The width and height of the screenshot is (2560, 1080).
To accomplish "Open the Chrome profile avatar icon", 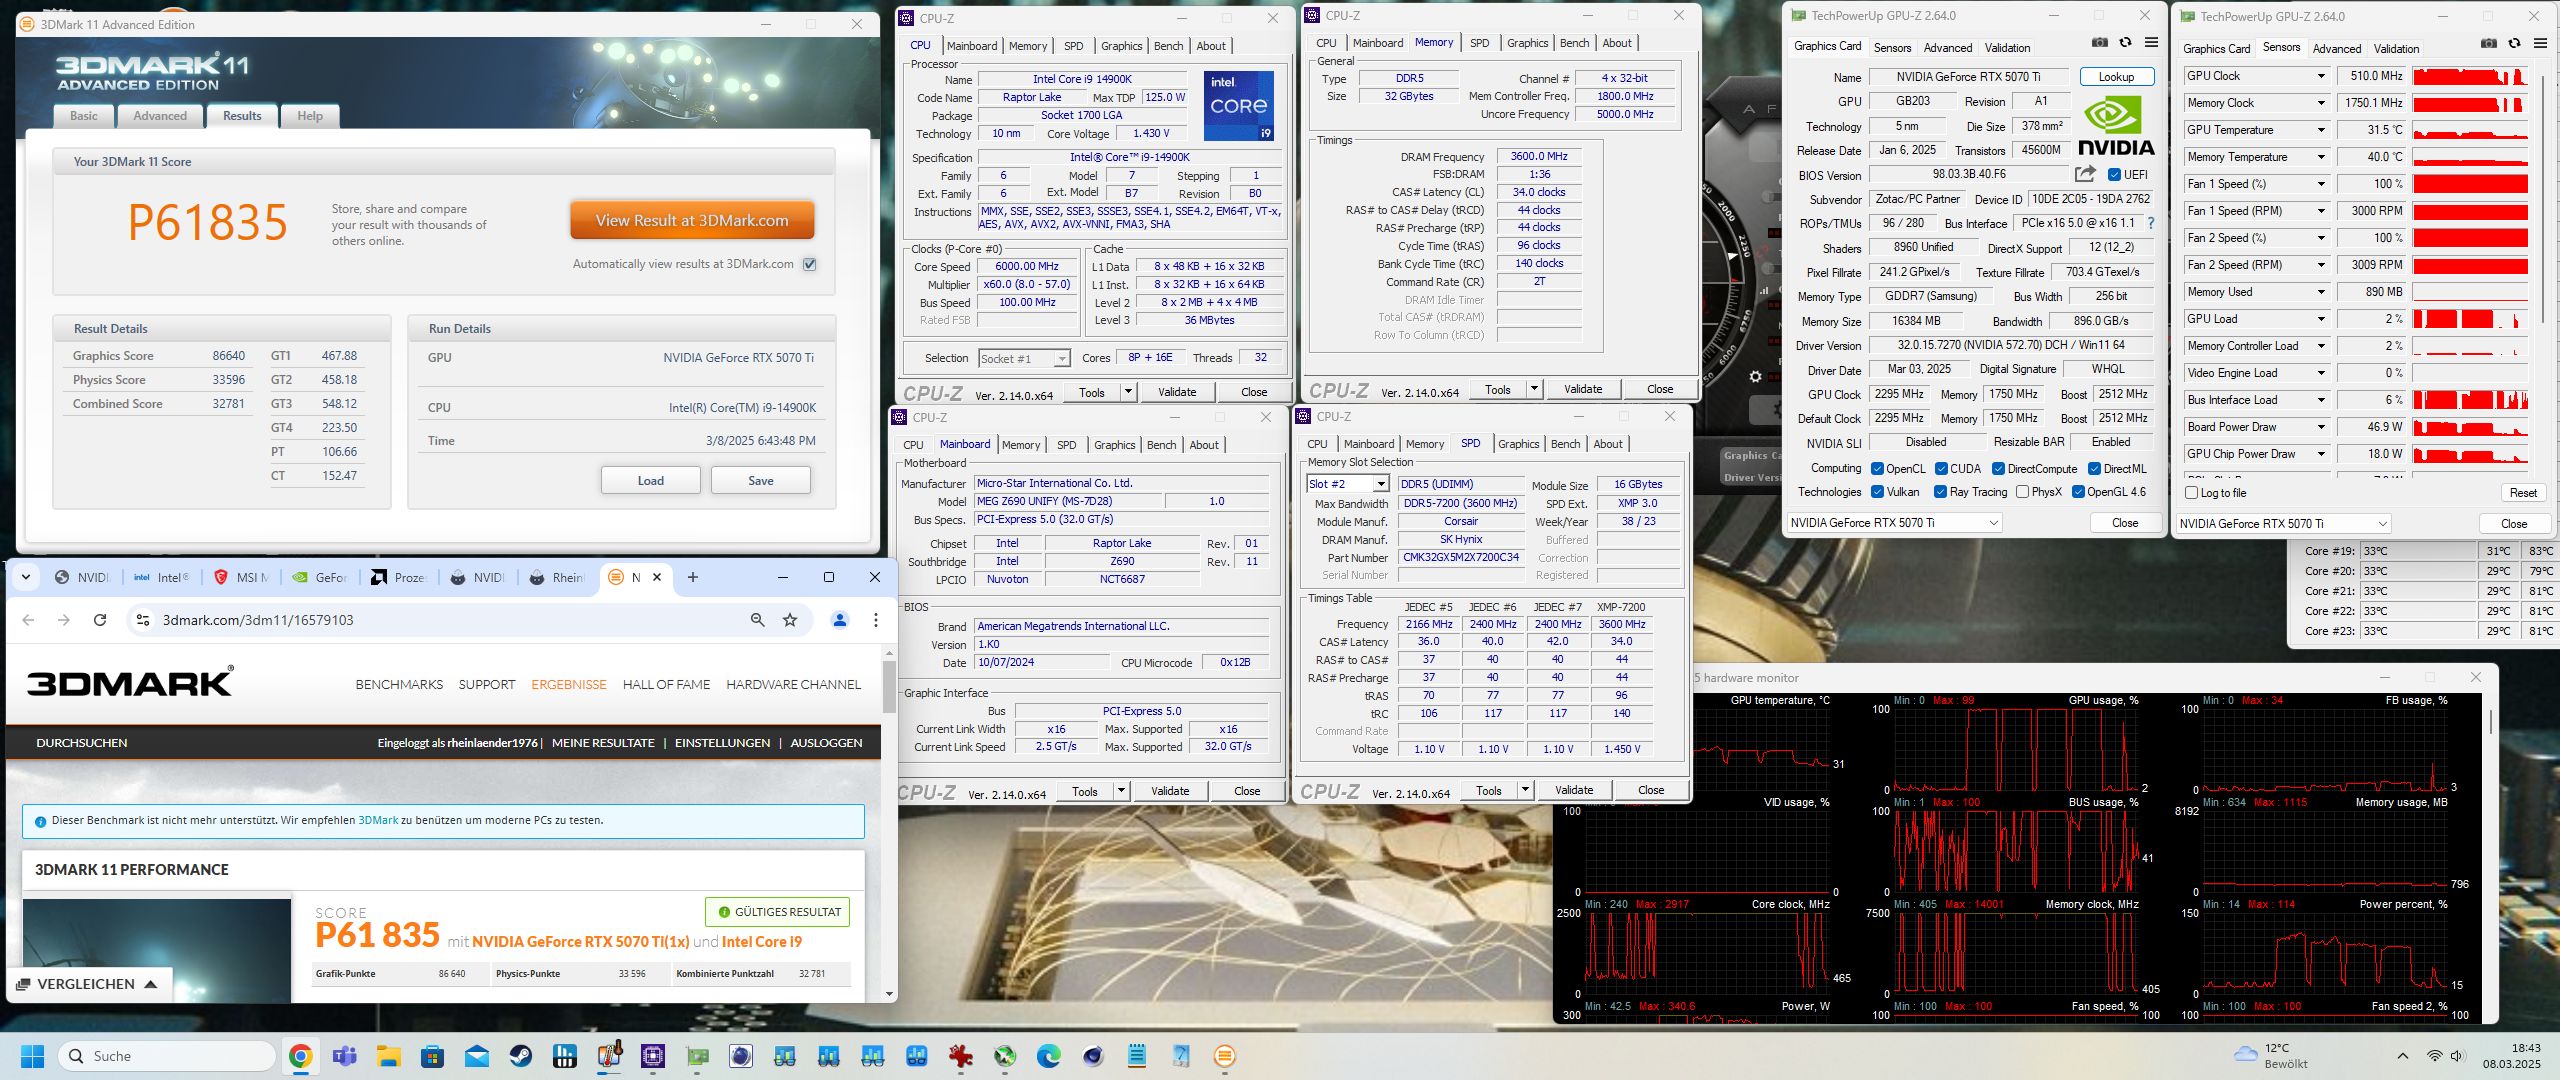I will [x=840, y=620].
